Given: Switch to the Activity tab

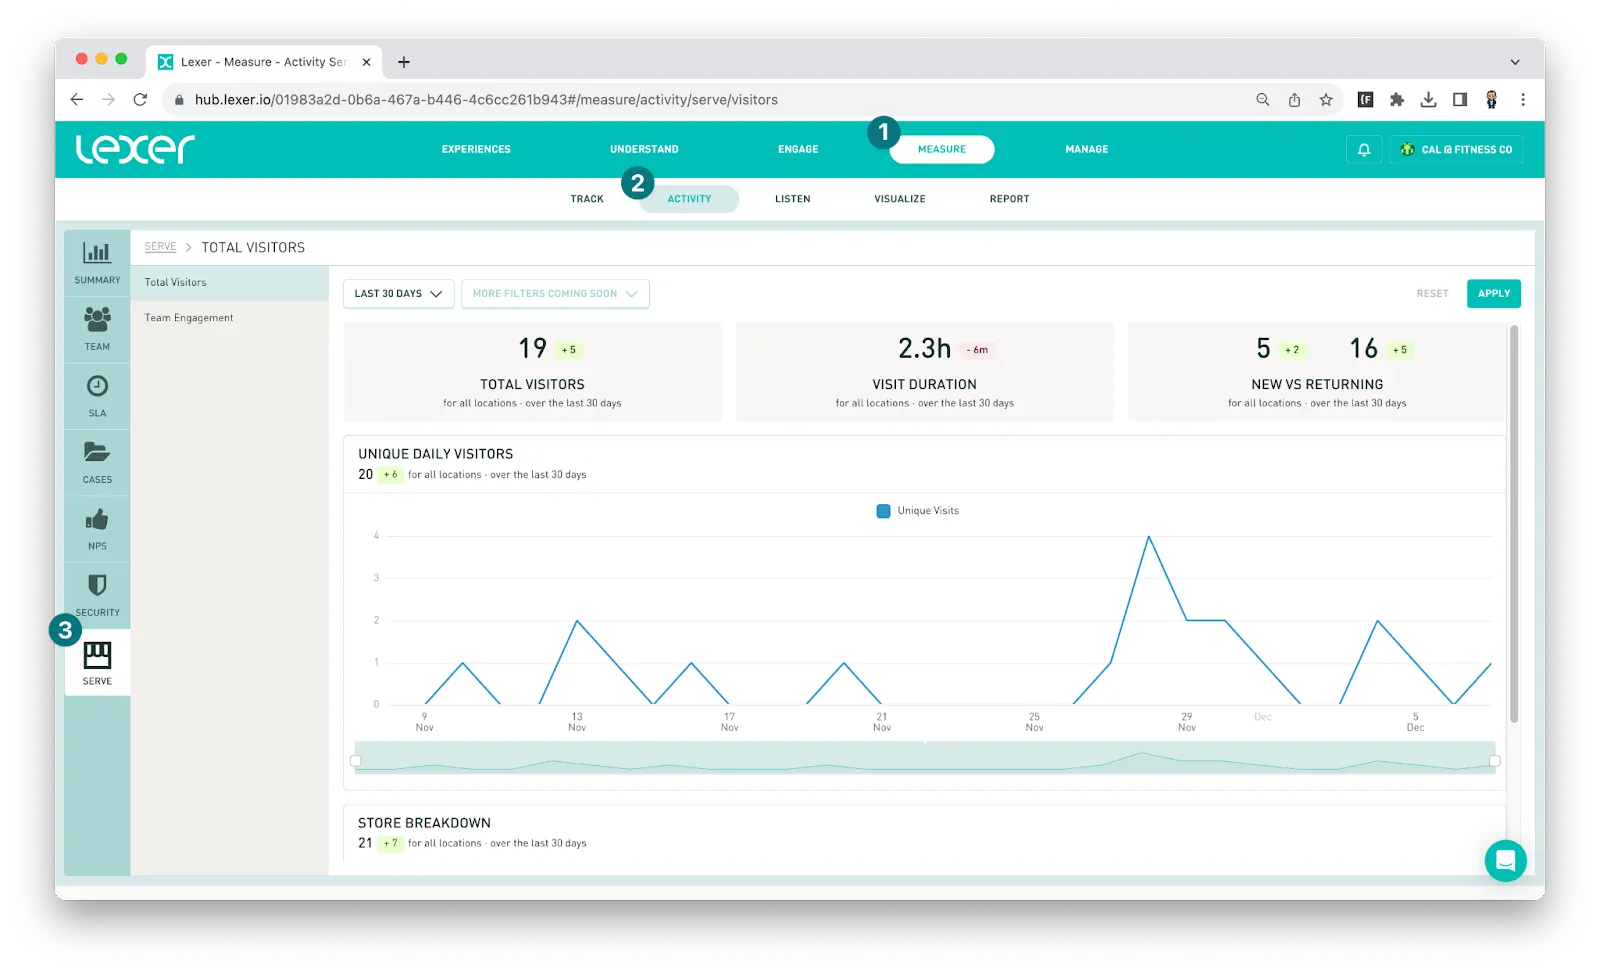Looking at the screenshot, I should pyautogui.click(x=689, y=199).
